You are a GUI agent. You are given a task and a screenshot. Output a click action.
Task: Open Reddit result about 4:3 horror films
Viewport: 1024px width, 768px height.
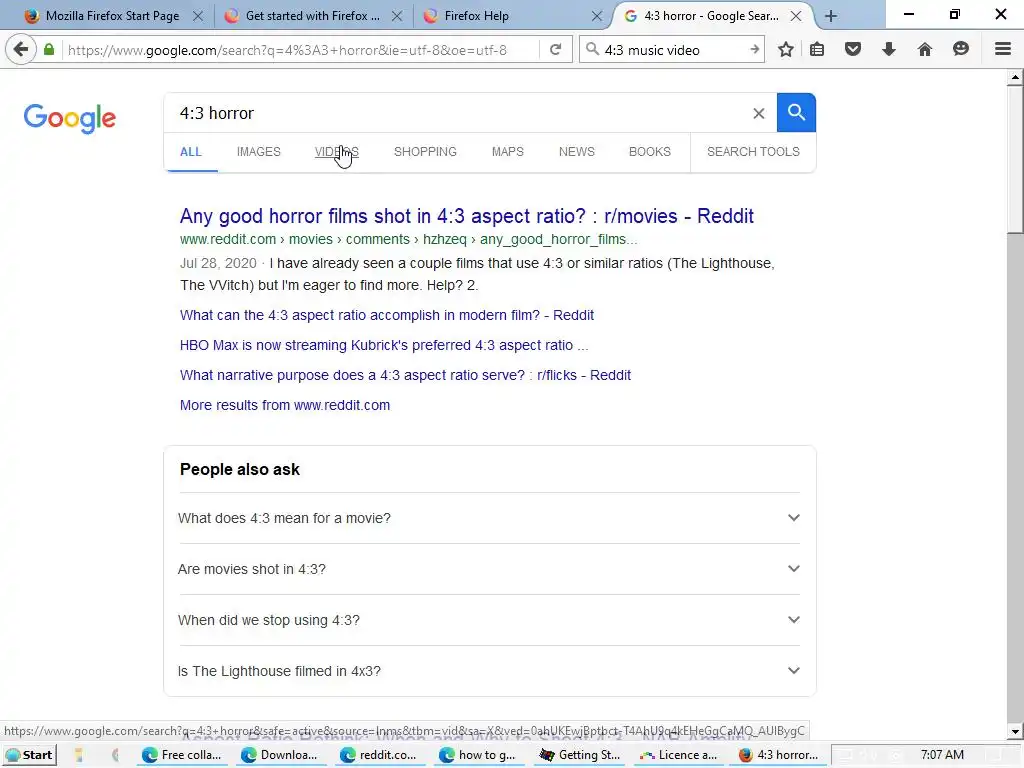pyautogui.click(x=466, y=216)
